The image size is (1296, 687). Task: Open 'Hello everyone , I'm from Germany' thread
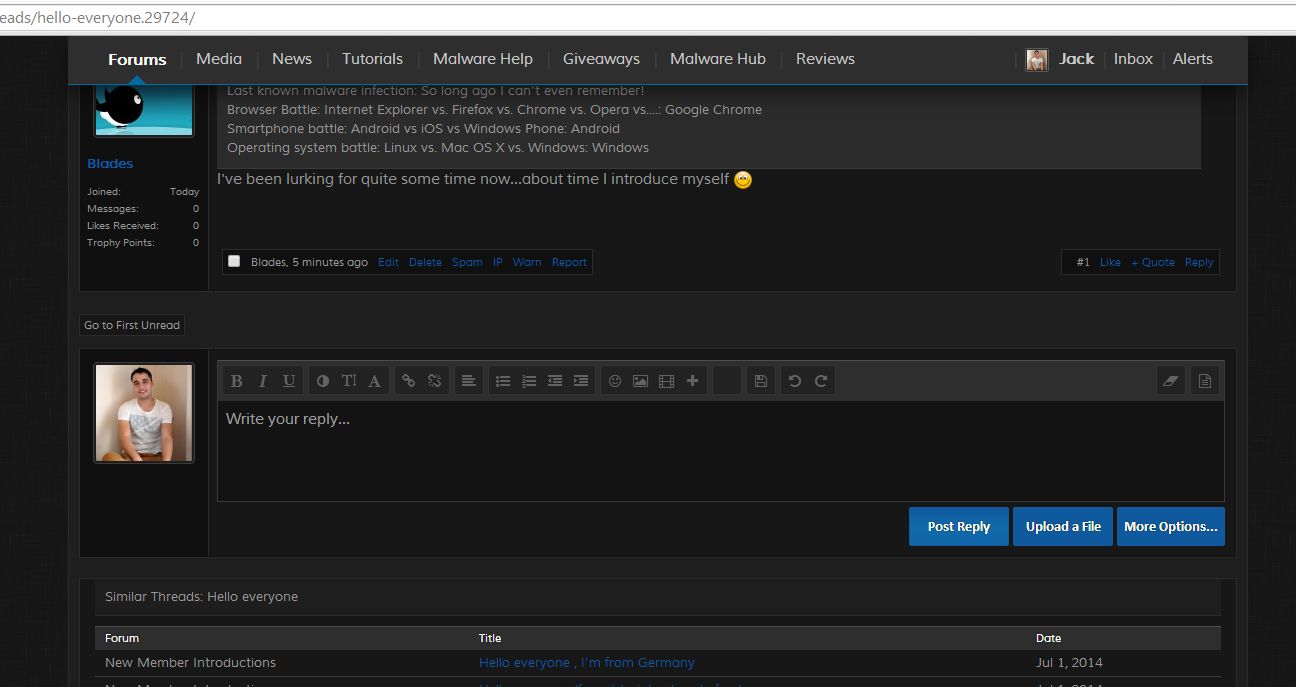click(x=587, y=662)
